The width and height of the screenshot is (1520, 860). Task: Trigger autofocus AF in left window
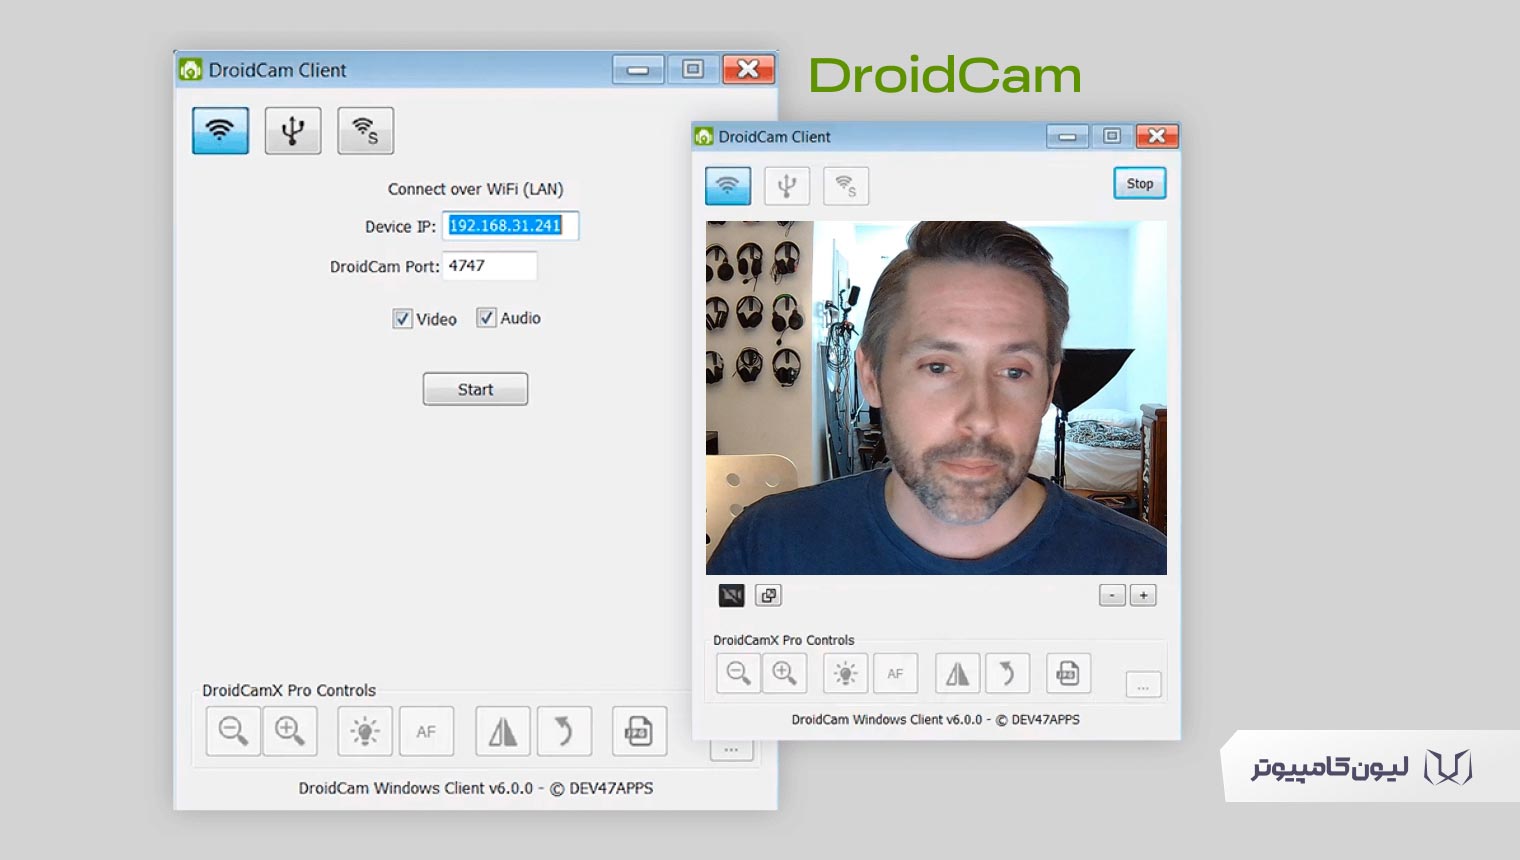coord(426,731)
